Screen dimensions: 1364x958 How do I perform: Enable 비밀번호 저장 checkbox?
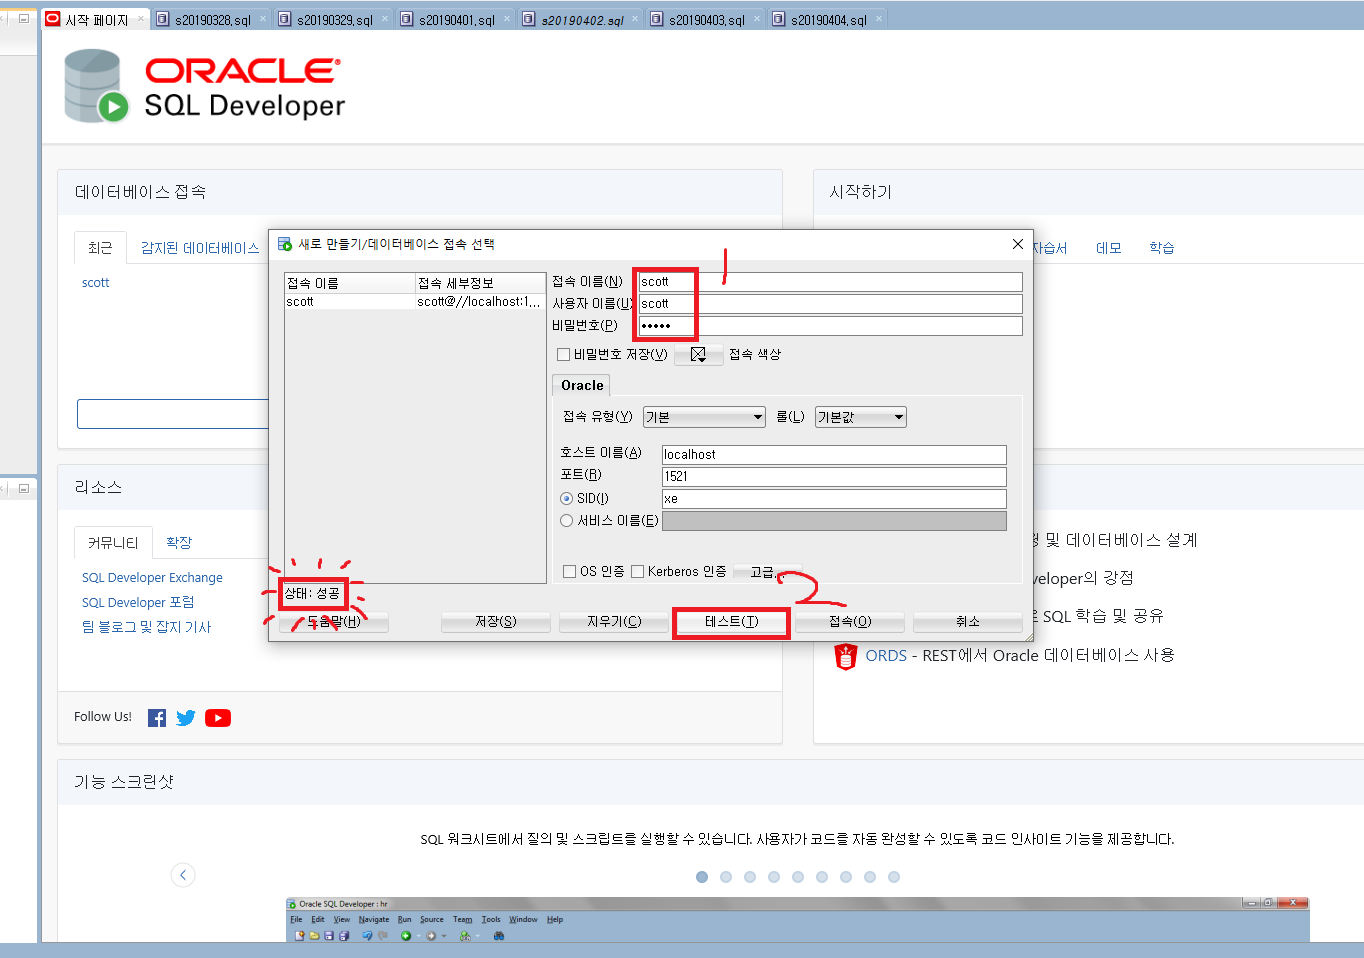[564, 354]
